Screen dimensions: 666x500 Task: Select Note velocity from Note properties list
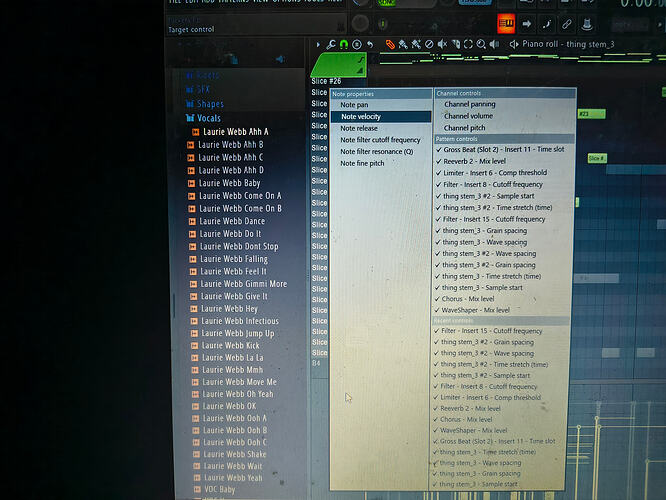[360, 117]
